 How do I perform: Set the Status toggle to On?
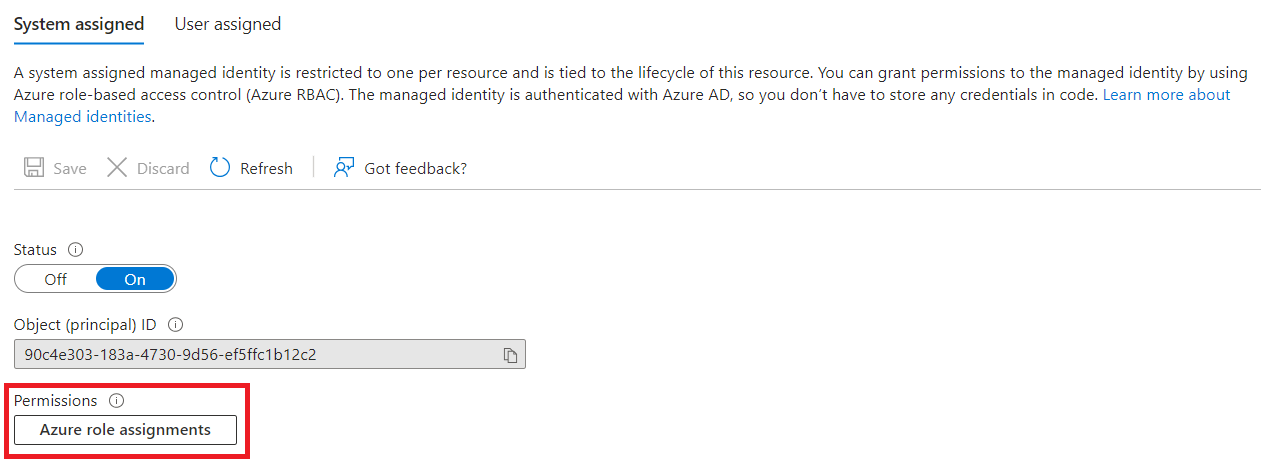pos(135,279)
